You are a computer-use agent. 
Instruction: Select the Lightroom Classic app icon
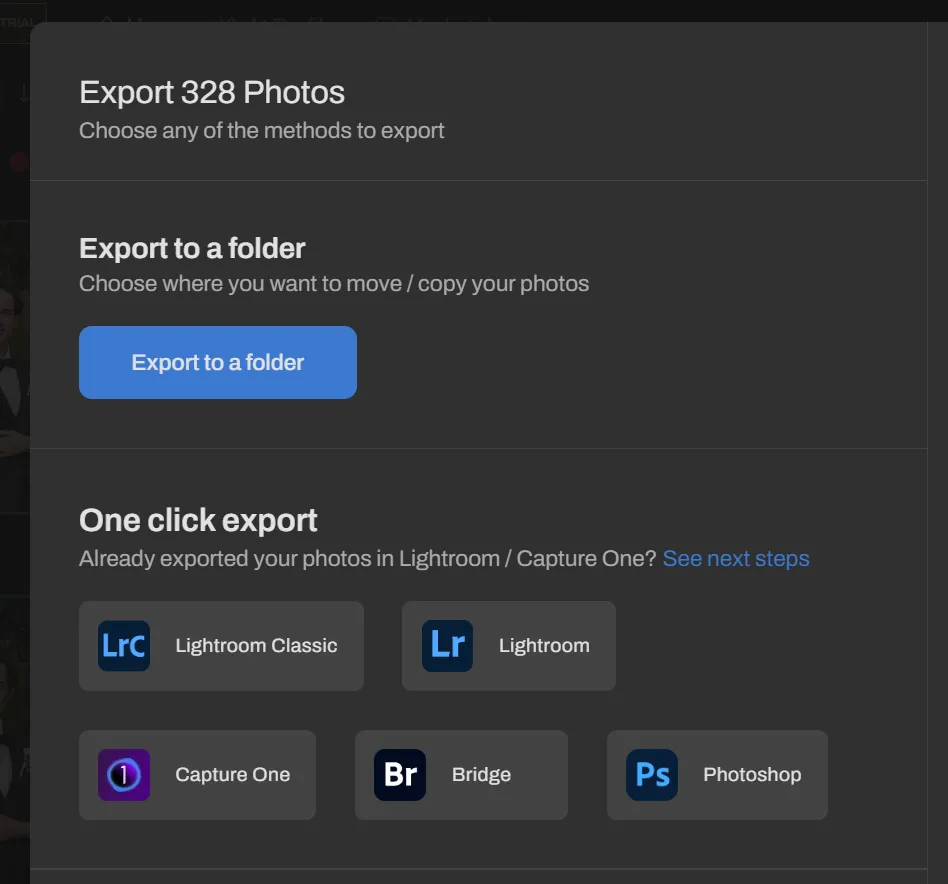122,645
